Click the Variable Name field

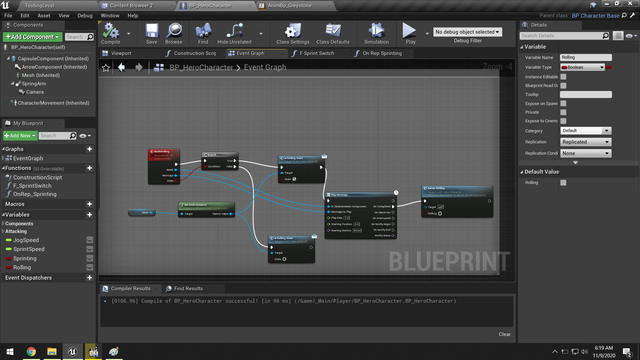tap(586, 58)
